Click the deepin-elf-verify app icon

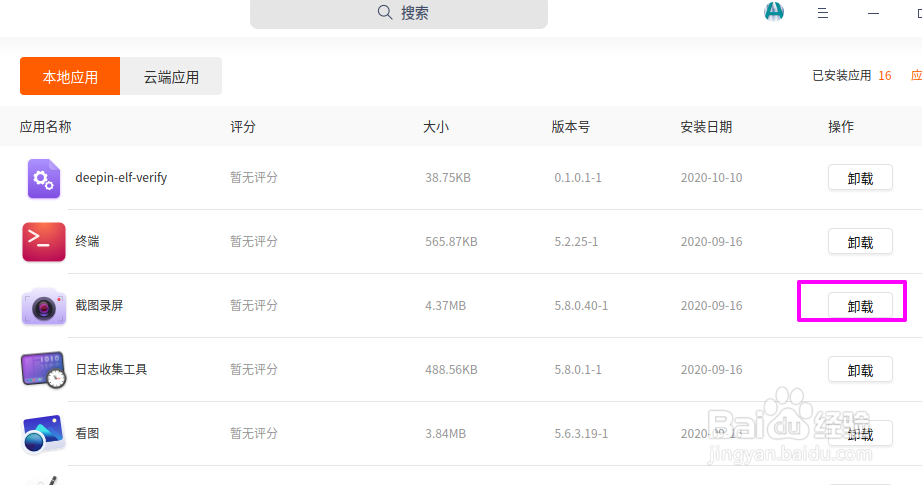[x=43, y=178]
